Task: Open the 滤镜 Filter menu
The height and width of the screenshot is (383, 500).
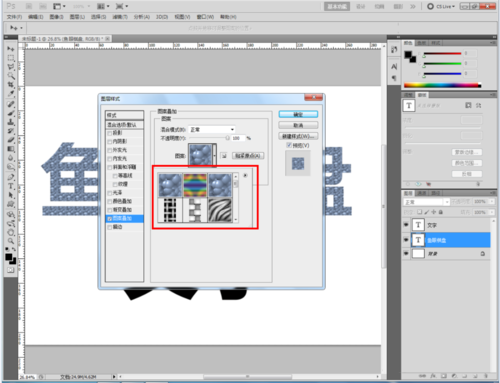Action: [120, 17]
